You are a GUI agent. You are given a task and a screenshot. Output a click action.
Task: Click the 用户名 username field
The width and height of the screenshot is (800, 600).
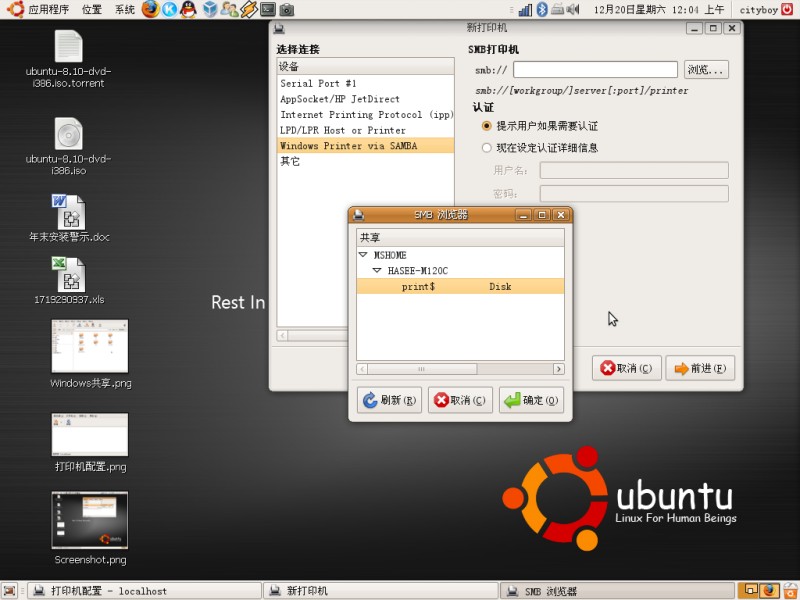pyautogui.click(x=634, y=170)
